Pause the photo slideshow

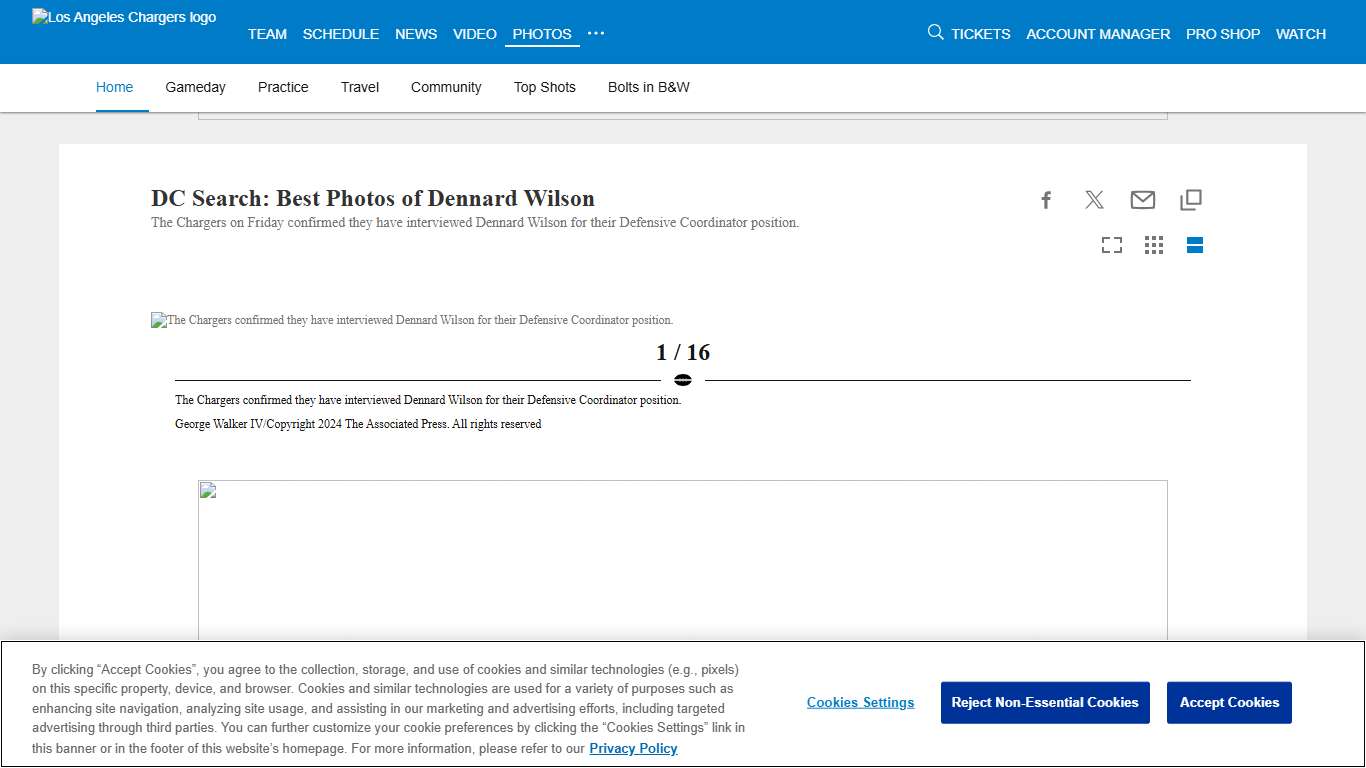[x=683, y=379]
